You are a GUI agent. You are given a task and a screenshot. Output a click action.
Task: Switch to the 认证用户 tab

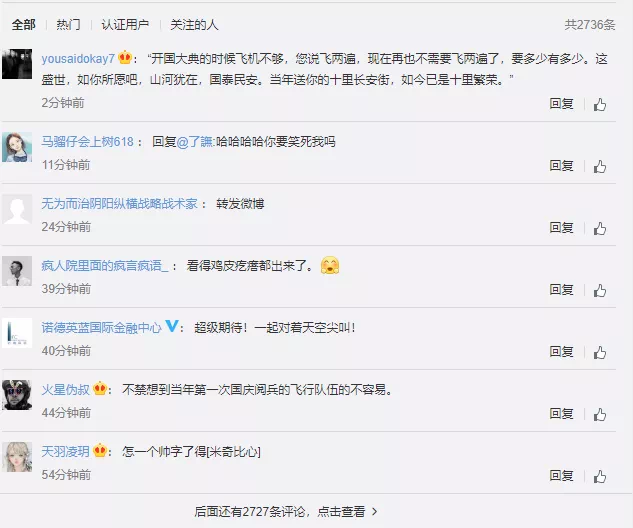click(x=125, y=25)
